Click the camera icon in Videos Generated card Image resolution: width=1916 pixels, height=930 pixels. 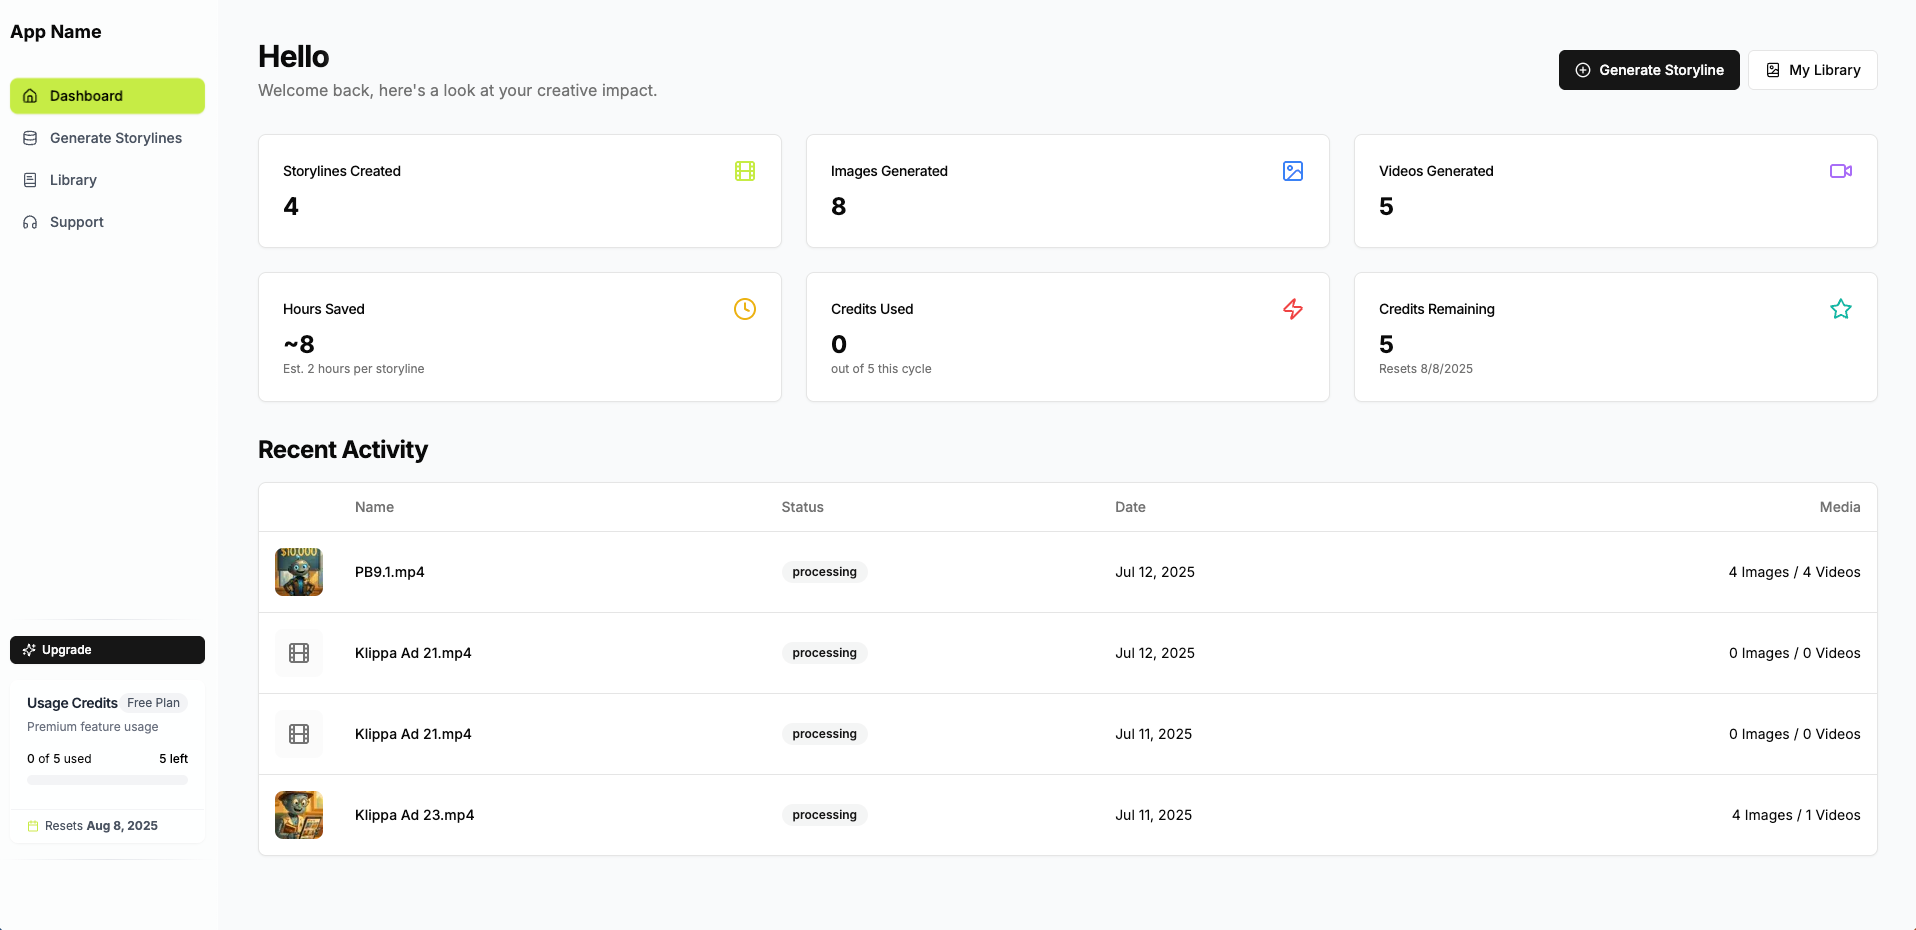pos(1840,171)
